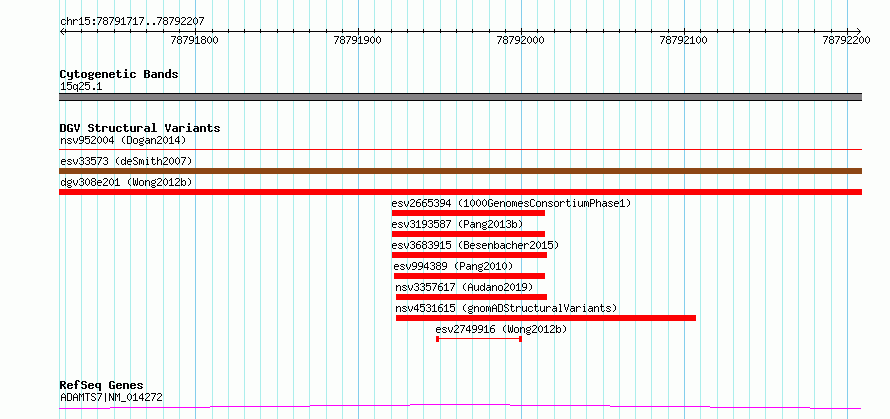This screenshot has height=419, width=890.
Task: Select the long red nsv4531615 bar
Action: tap(545, 318)
